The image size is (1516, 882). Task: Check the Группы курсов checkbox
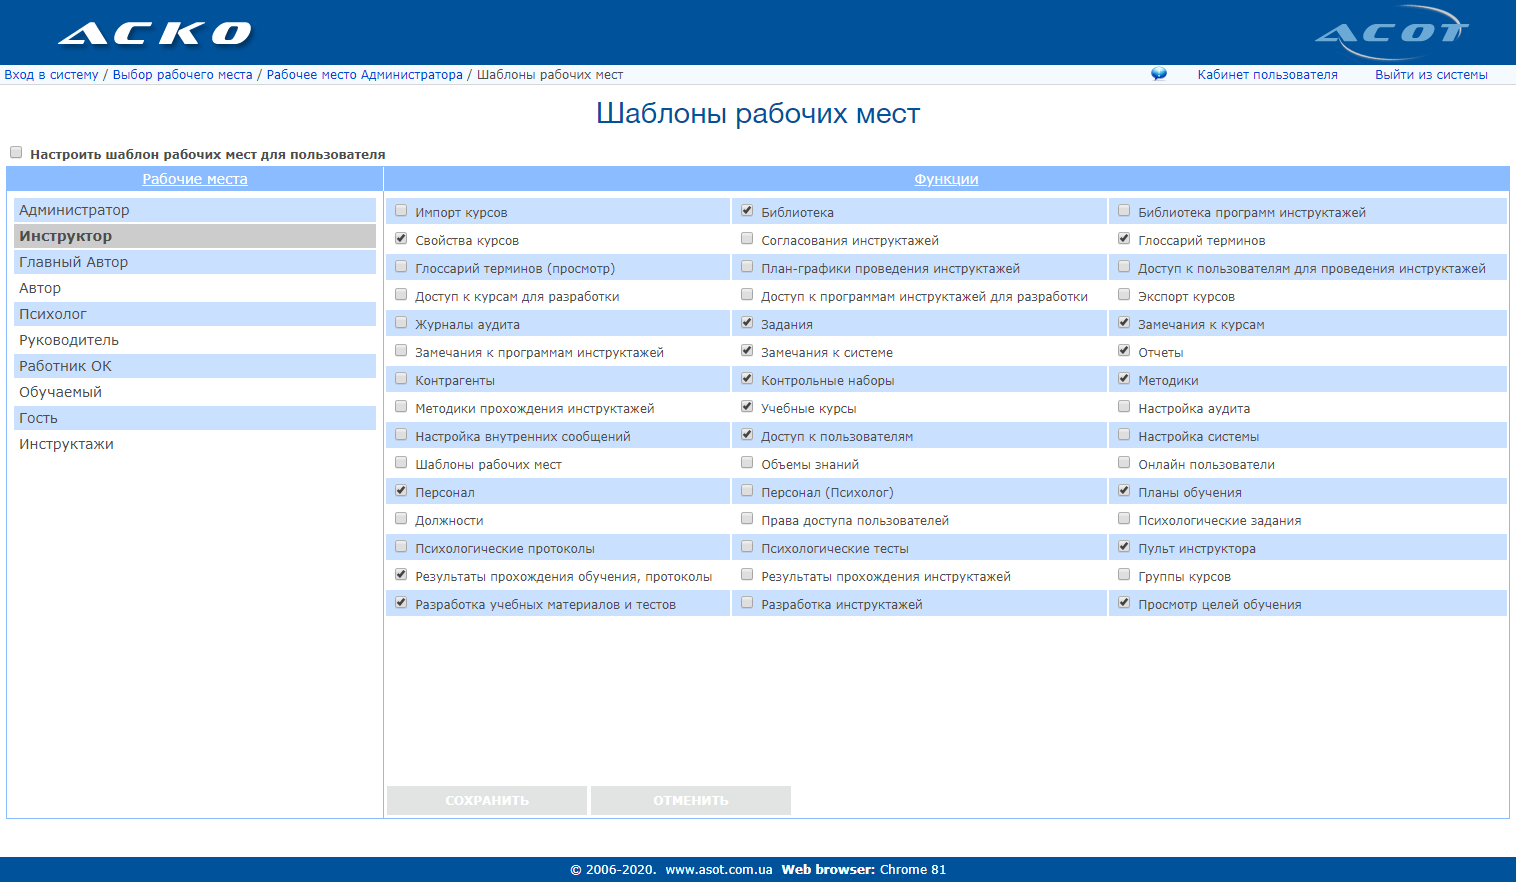1124,575
